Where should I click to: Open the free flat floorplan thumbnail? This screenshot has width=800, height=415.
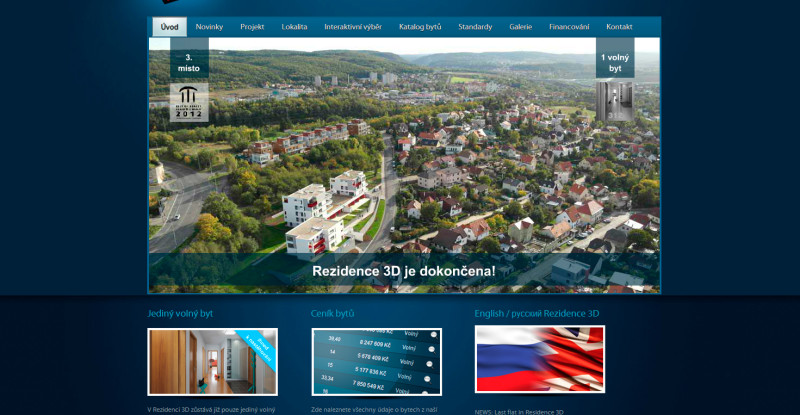click(x=615, y=101)
